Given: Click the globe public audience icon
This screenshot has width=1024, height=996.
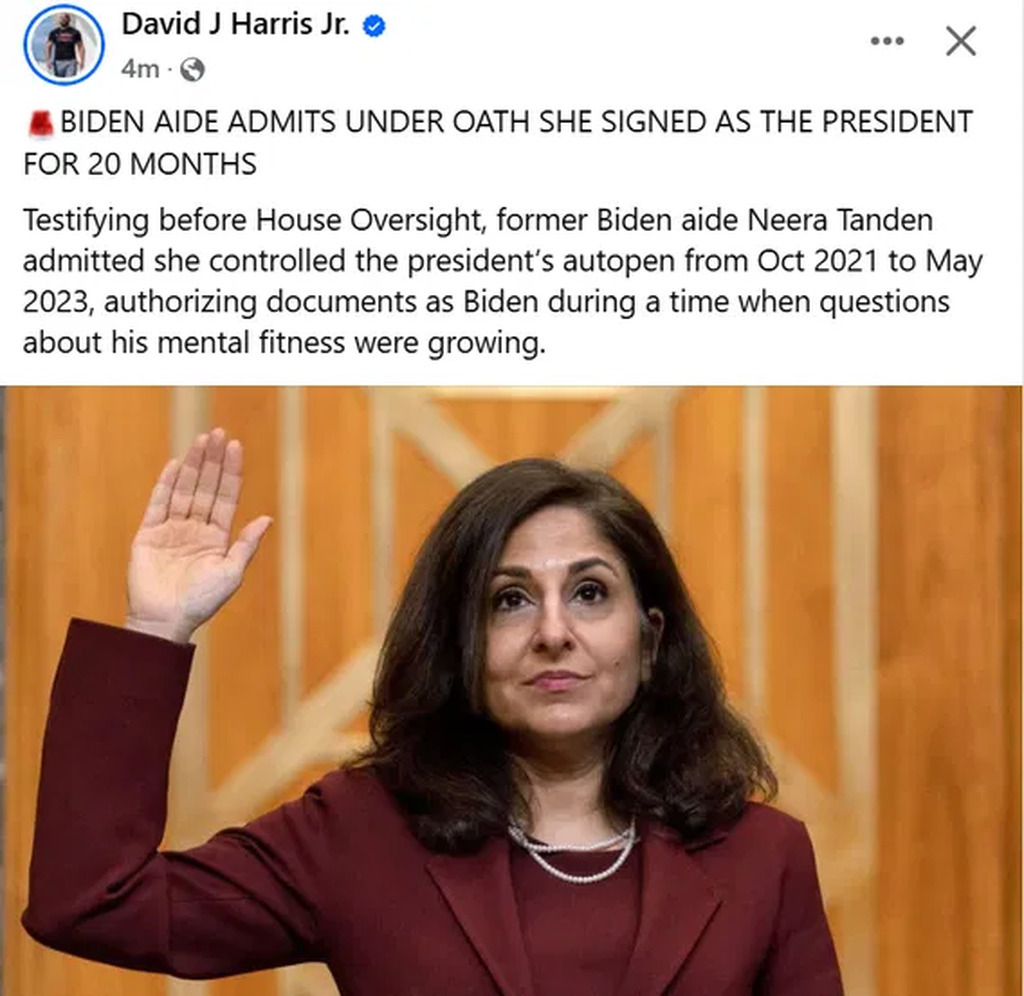Looking at the screenshot, I should [192, 69].
